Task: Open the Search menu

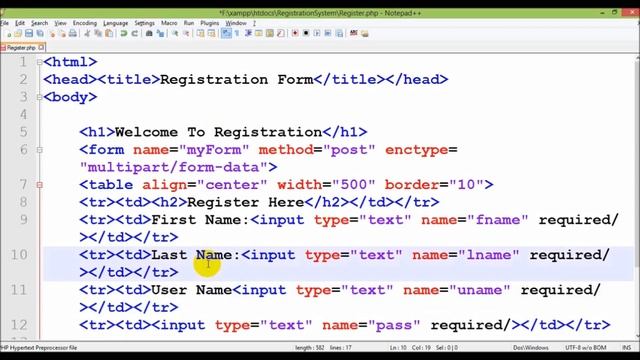Action: [x=40, y=23]
